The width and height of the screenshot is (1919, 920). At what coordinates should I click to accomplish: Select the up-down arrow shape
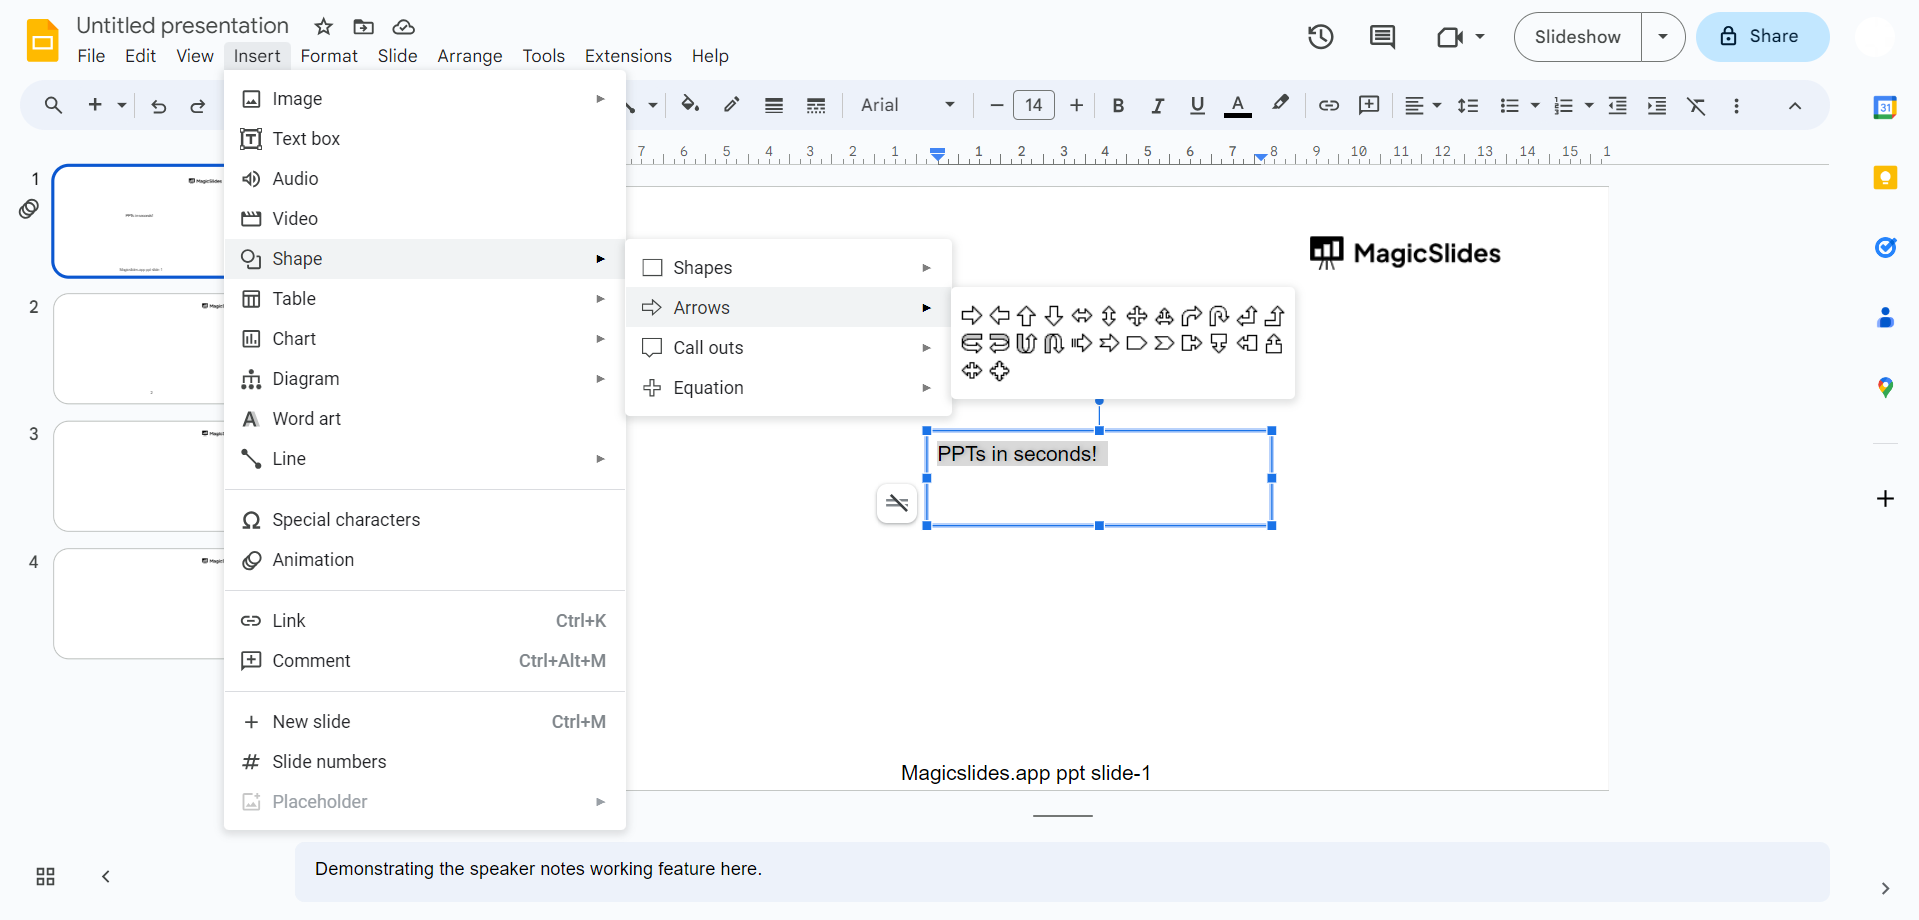point(1109,316)
